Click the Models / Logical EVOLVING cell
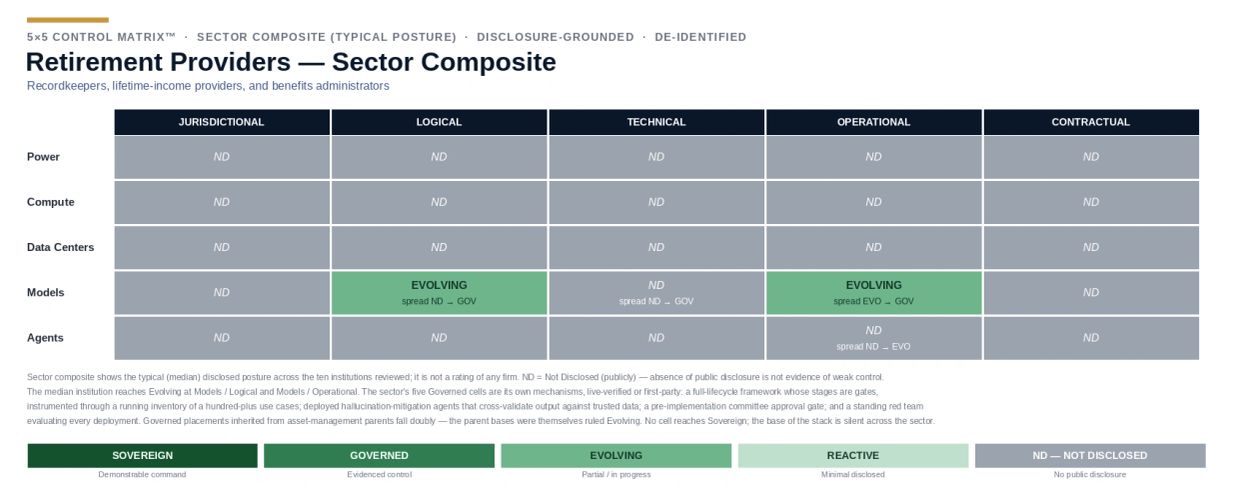Image resolution: width=1240 pixels, height=486 pixels. point(439,293)
